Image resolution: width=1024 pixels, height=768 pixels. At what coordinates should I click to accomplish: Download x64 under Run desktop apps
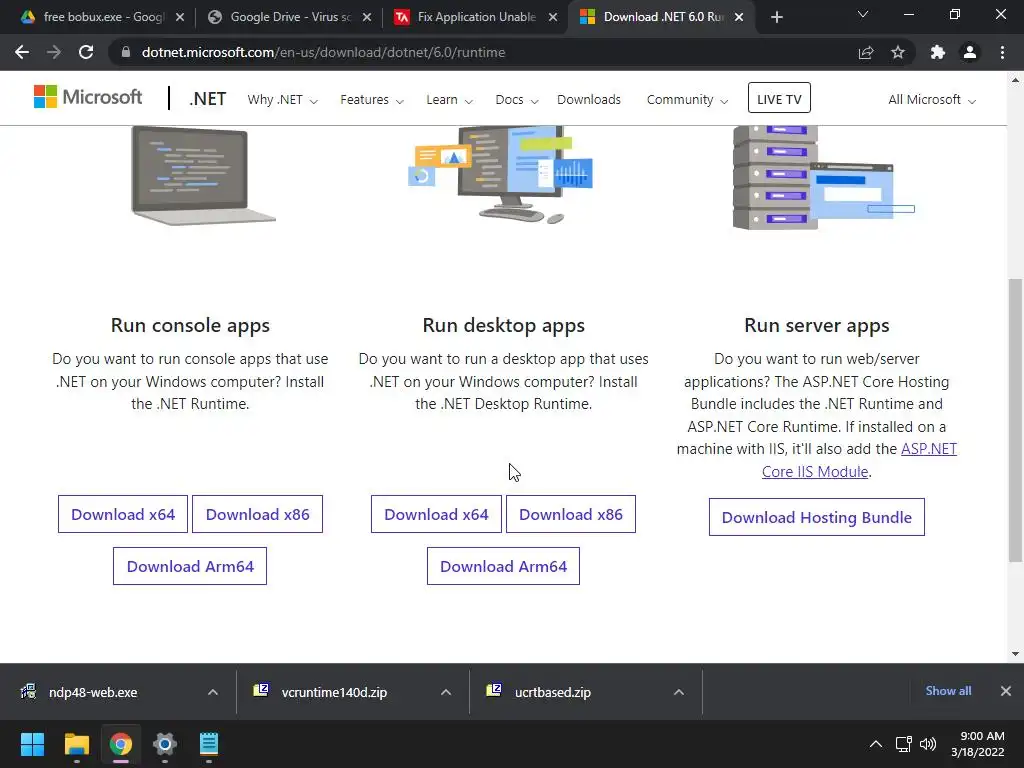click(436, 514)
